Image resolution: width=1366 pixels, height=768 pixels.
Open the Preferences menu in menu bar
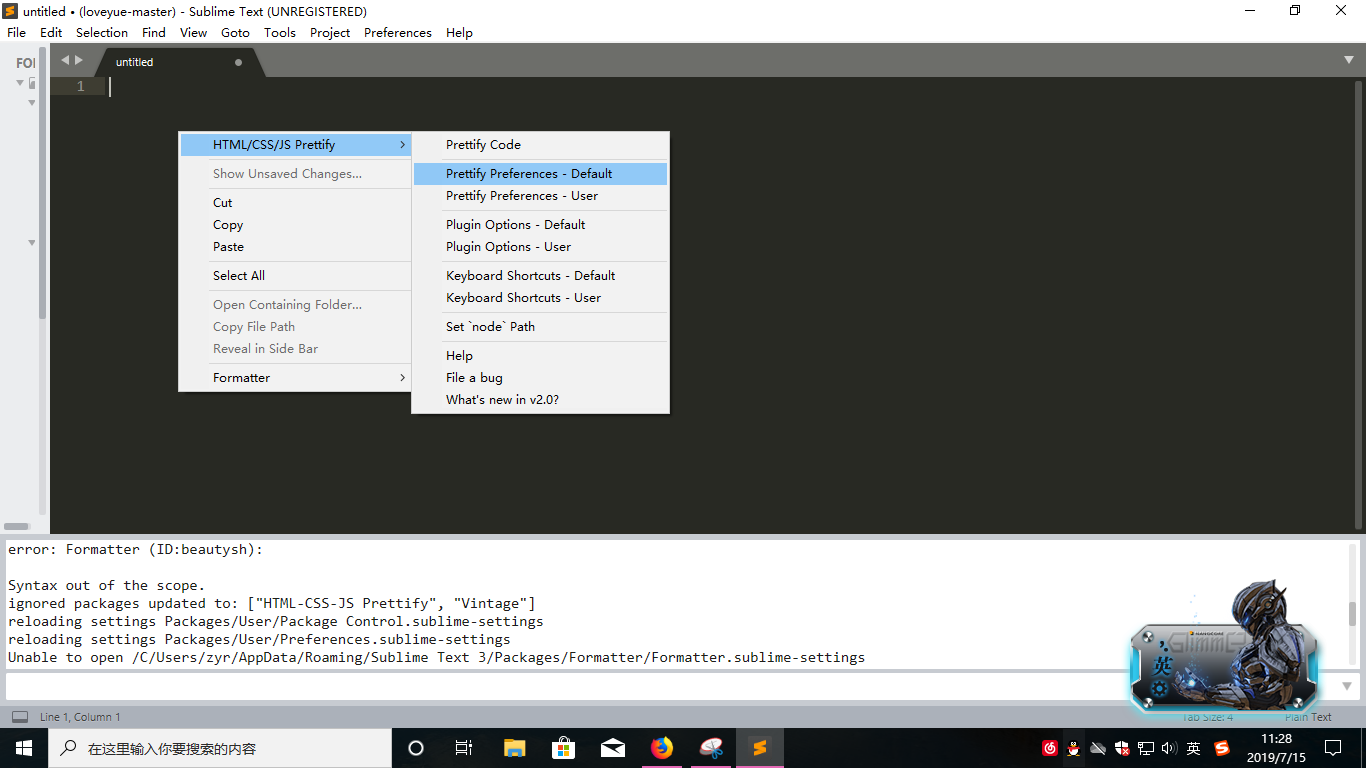click(398, 32)
